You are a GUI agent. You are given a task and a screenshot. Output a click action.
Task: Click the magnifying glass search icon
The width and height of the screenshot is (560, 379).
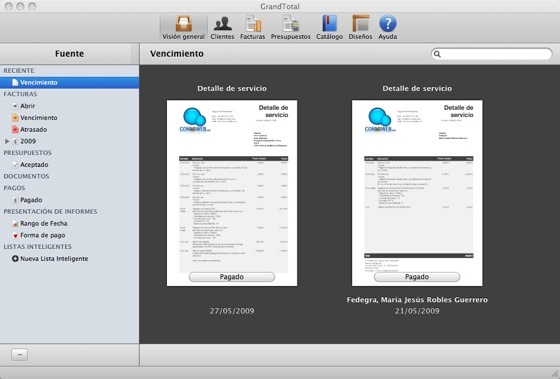click(437, 54)
